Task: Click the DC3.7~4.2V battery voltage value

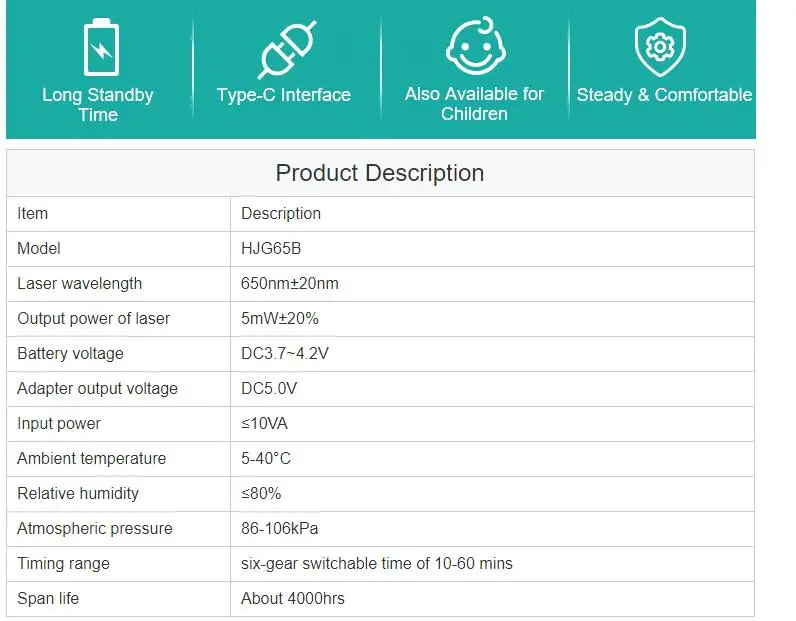Action: click(x=285, y=353)
